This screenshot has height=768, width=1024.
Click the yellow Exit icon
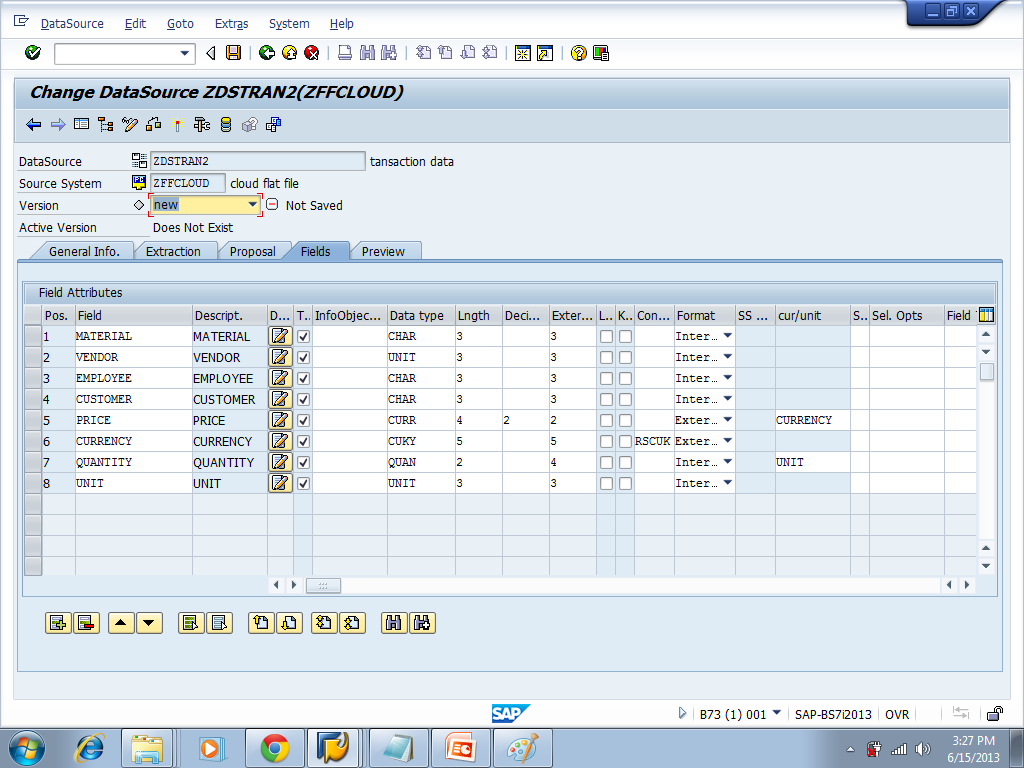coord(289,53)
